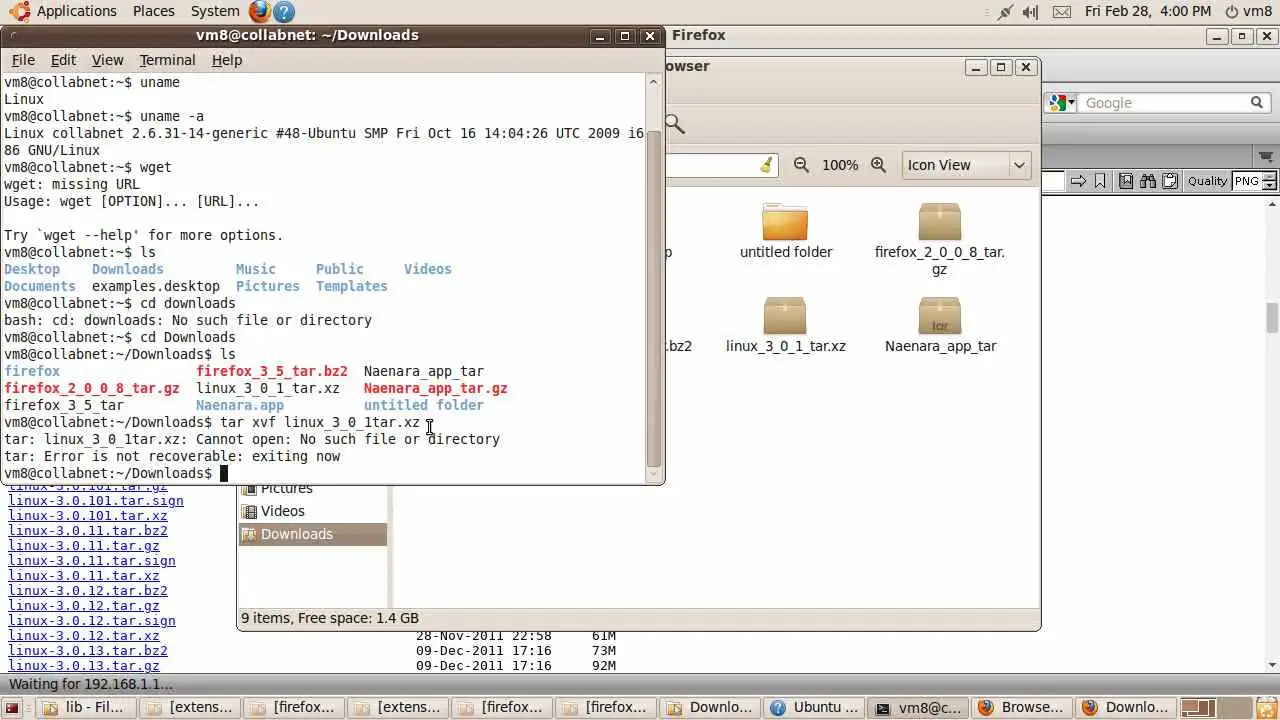Open the mail envelope indicator
Viewport: 1280px width, 720px height.
(1062, 12)
